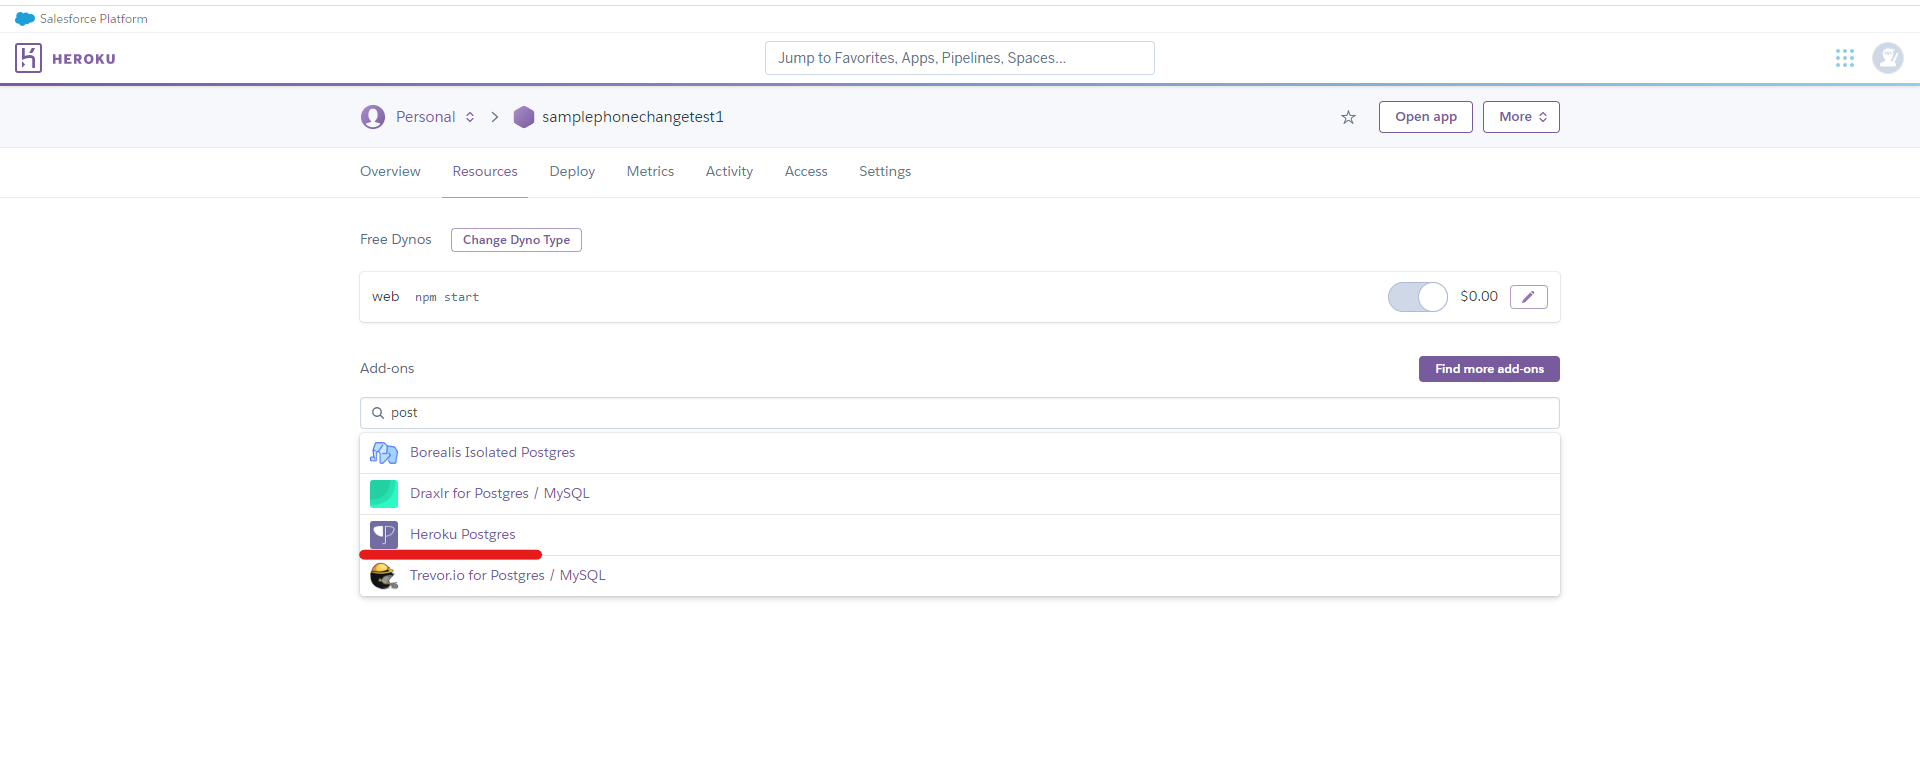The image size is (1920, 767).
Task: Select Heroku Postgres from results
Action: click(960, 535)
